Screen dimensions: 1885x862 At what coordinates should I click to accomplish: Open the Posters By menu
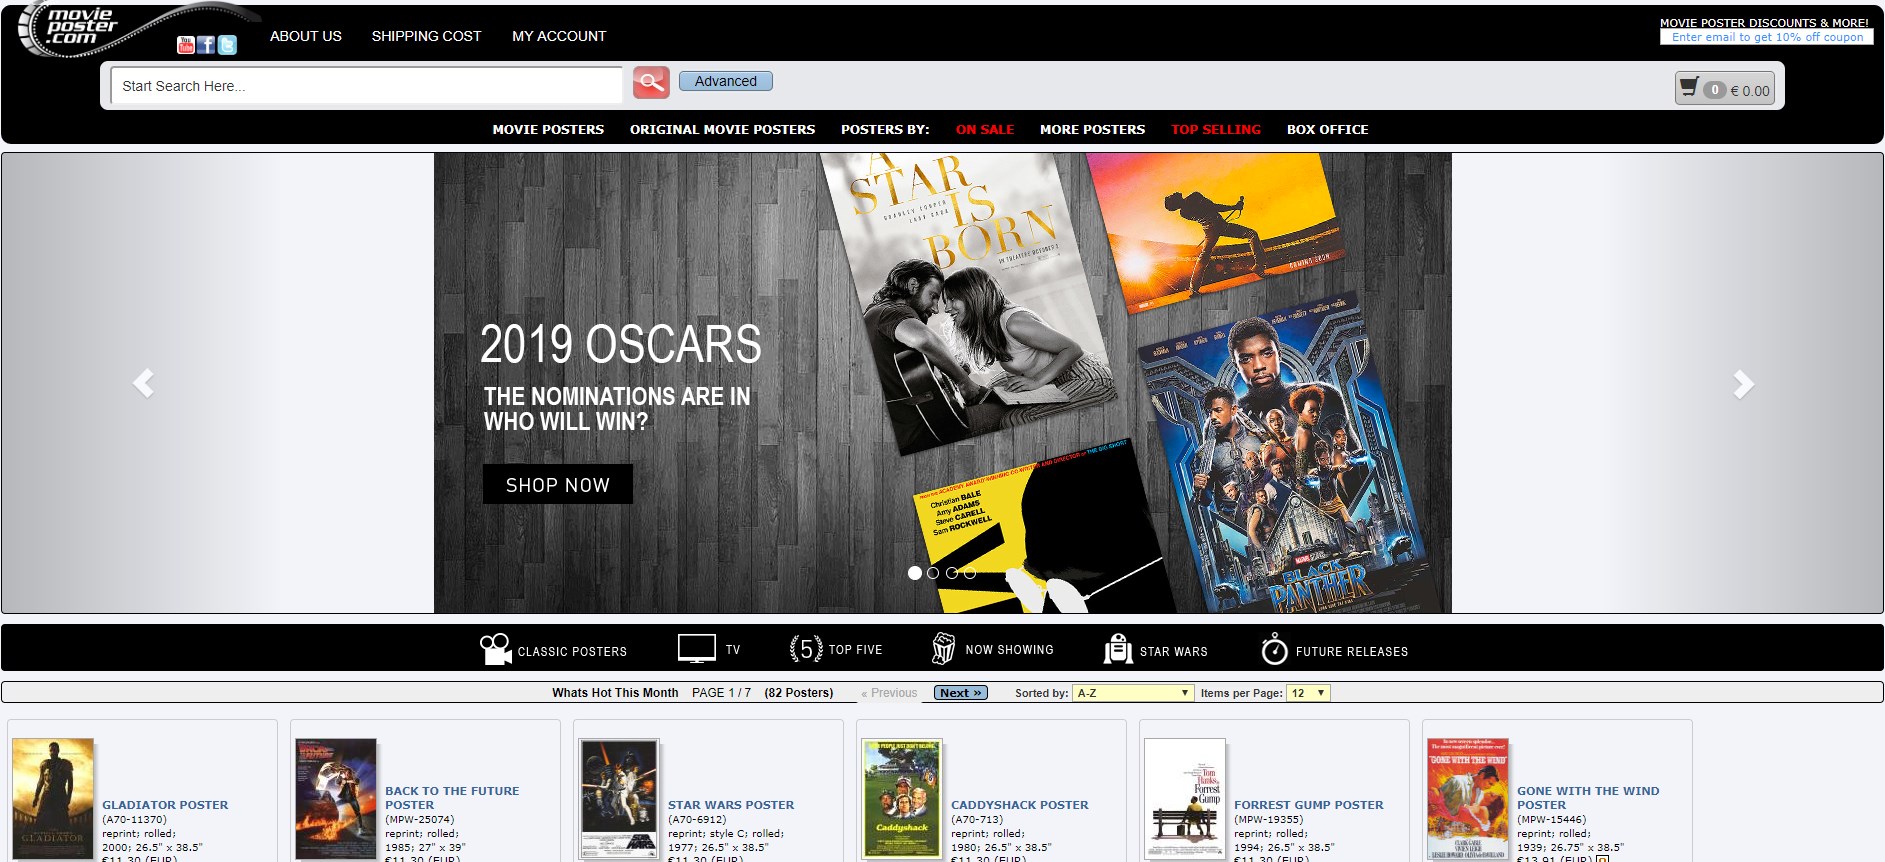(885, 129)
